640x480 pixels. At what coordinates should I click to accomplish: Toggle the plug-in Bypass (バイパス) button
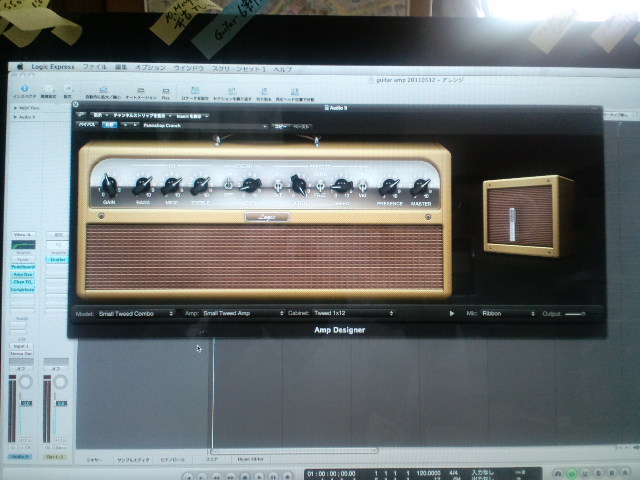click(87, 124)
